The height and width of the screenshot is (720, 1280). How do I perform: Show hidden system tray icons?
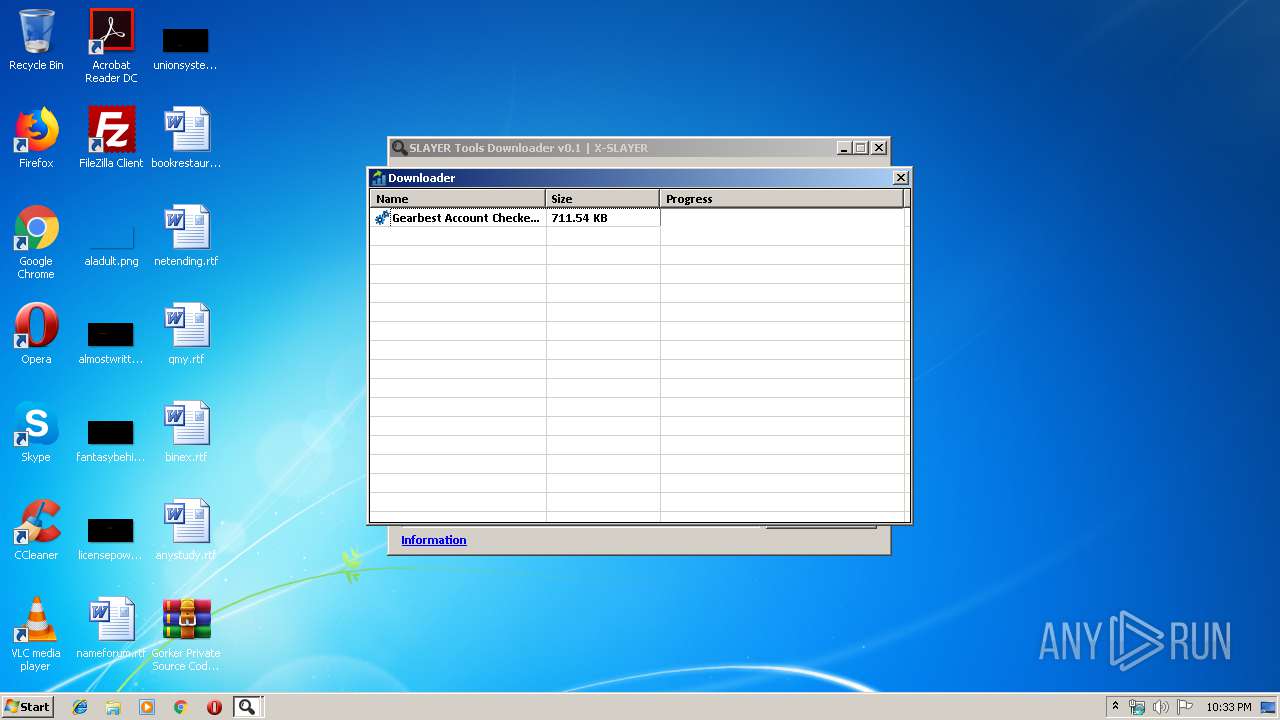1115,707
